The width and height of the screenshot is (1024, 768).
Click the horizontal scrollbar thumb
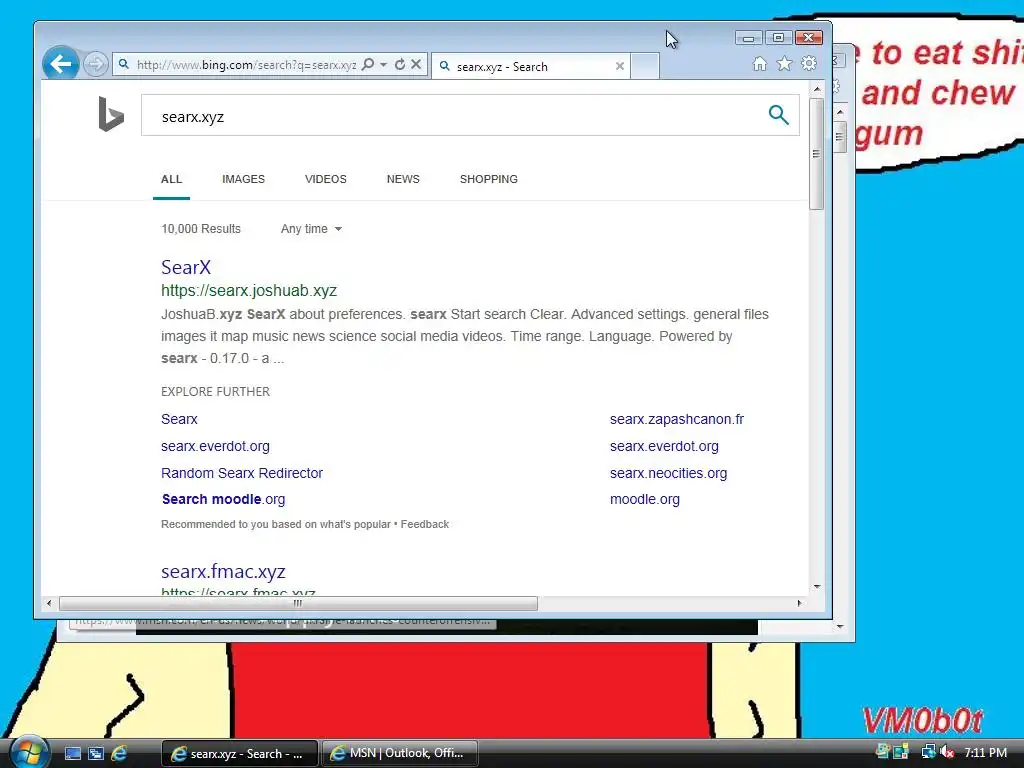point(298,603)
